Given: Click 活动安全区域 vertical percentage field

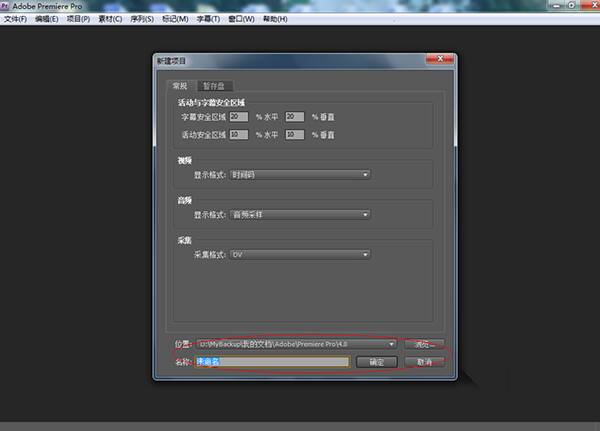Looking at the screenshot, I should click(295, 135).
